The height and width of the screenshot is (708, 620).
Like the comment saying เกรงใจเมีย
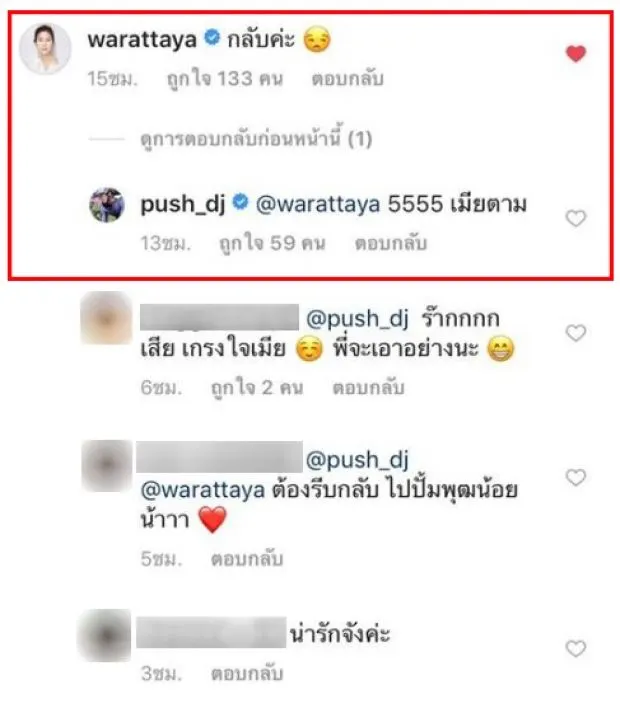coord(576,333)
